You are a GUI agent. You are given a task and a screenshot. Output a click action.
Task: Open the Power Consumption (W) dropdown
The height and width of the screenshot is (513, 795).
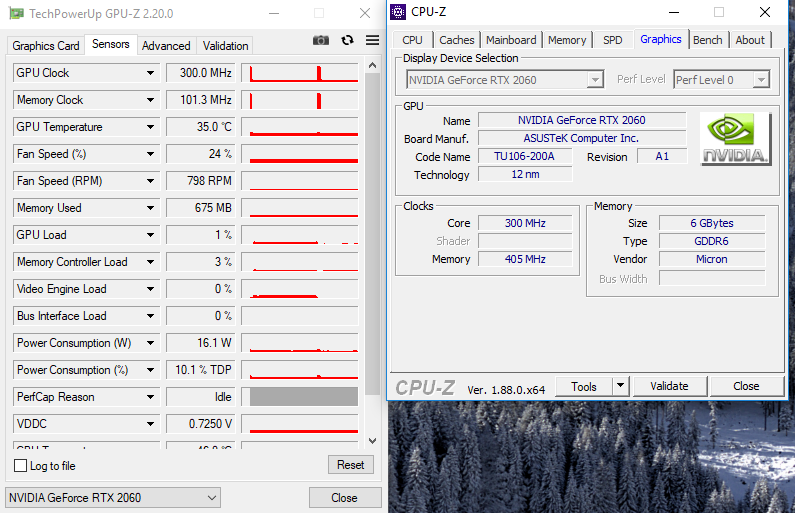[x=150, y=343]
